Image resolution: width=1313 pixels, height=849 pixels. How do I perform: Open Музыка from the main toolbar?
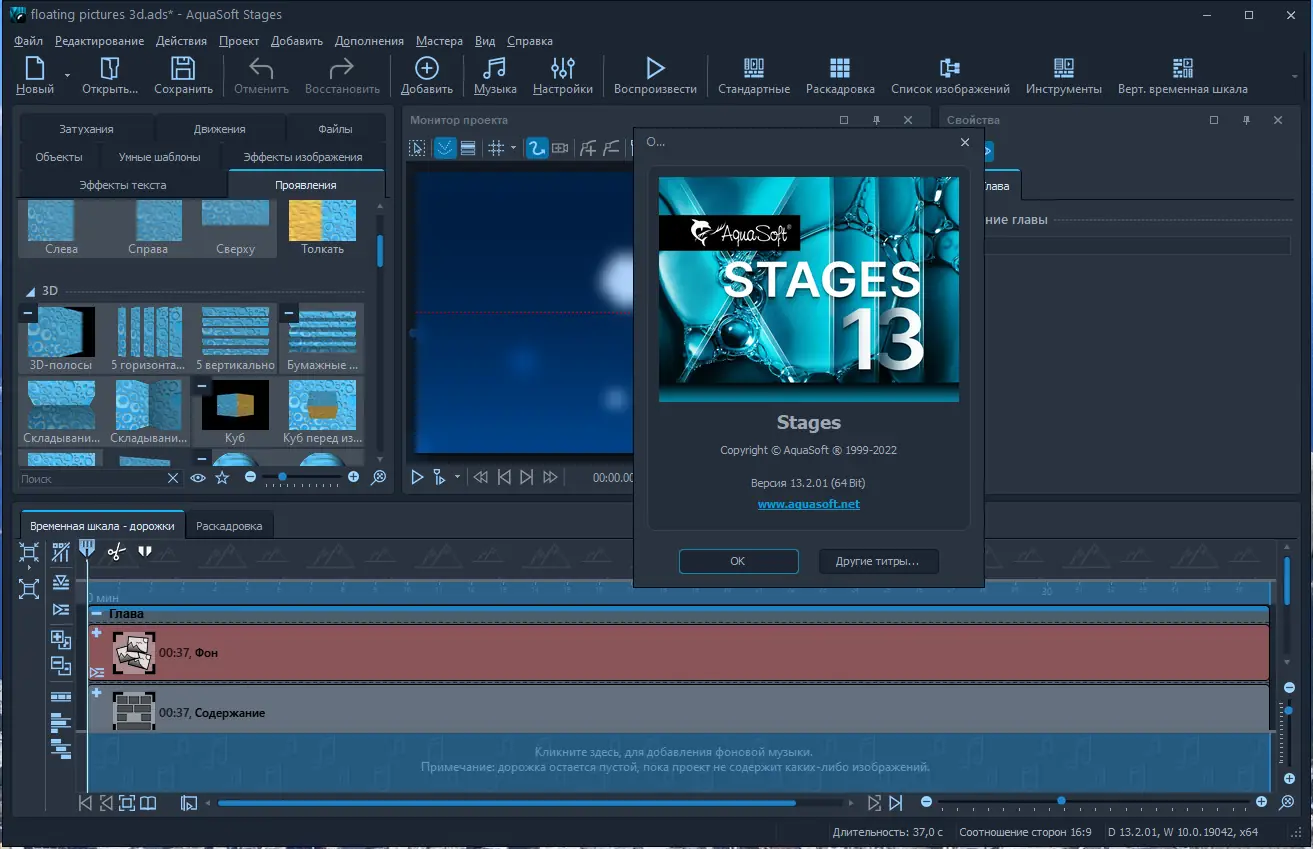494,75
